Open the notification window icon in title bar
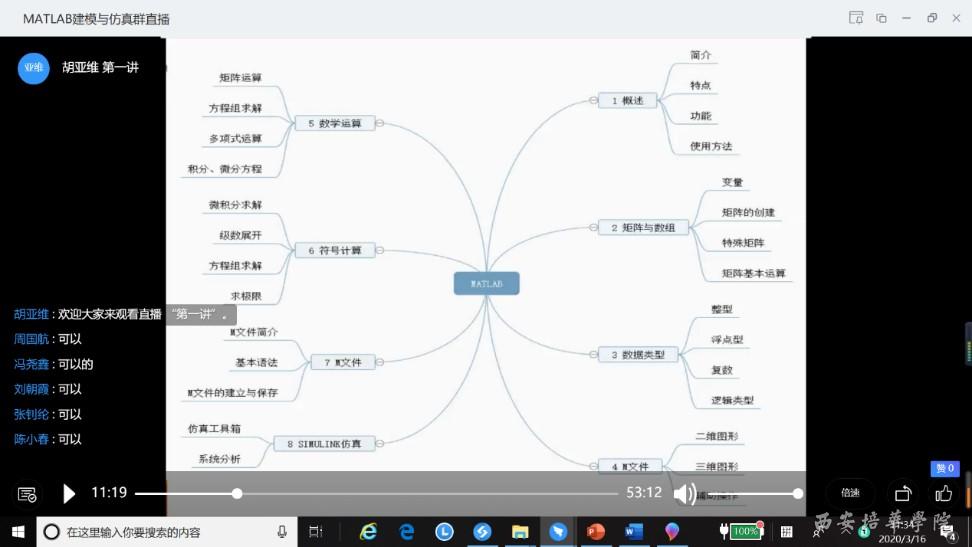The width and height of the screenshot is (972, 547). [855, 18]
